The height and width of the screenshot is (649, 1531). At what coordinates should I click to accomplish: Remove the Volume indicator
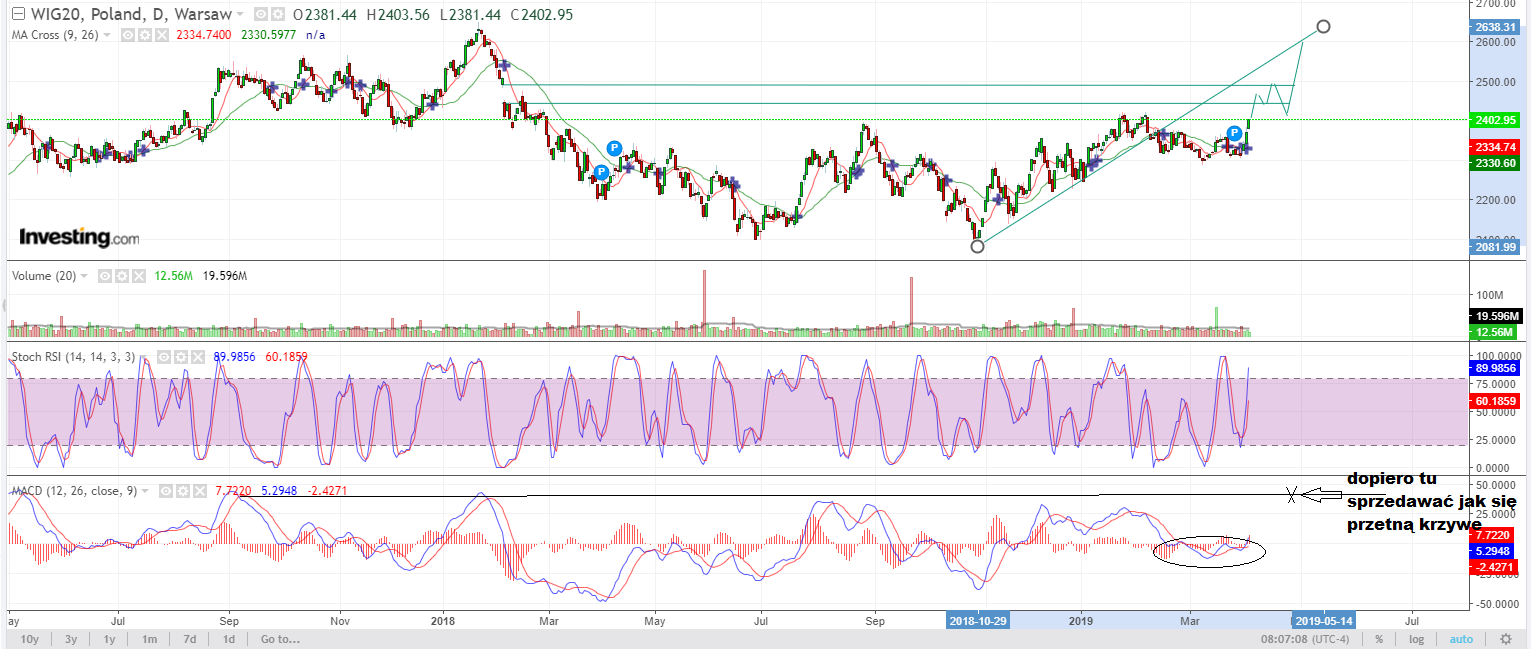(x=136, y=276)
